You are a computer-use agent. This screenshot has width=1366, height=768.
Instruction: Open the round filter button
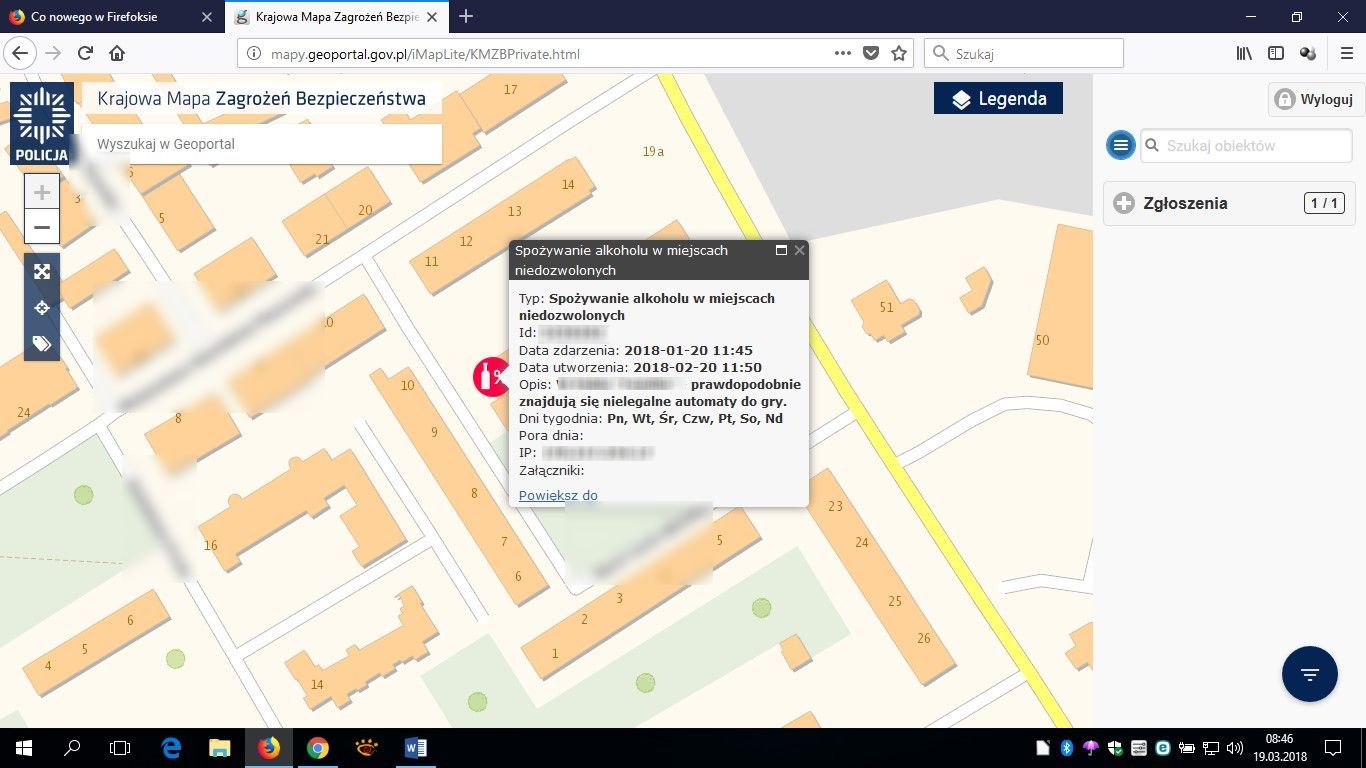coord(1309,674)
